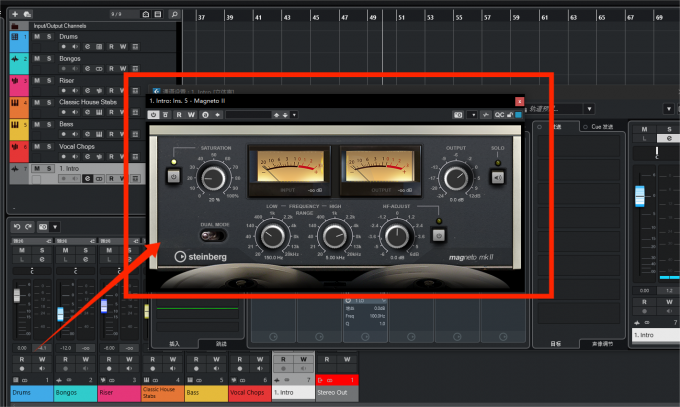Viewport: 680px width, 407px height.
Task: Toggle monitor speaker on Drums track
Action: click(x=75, y=46)
